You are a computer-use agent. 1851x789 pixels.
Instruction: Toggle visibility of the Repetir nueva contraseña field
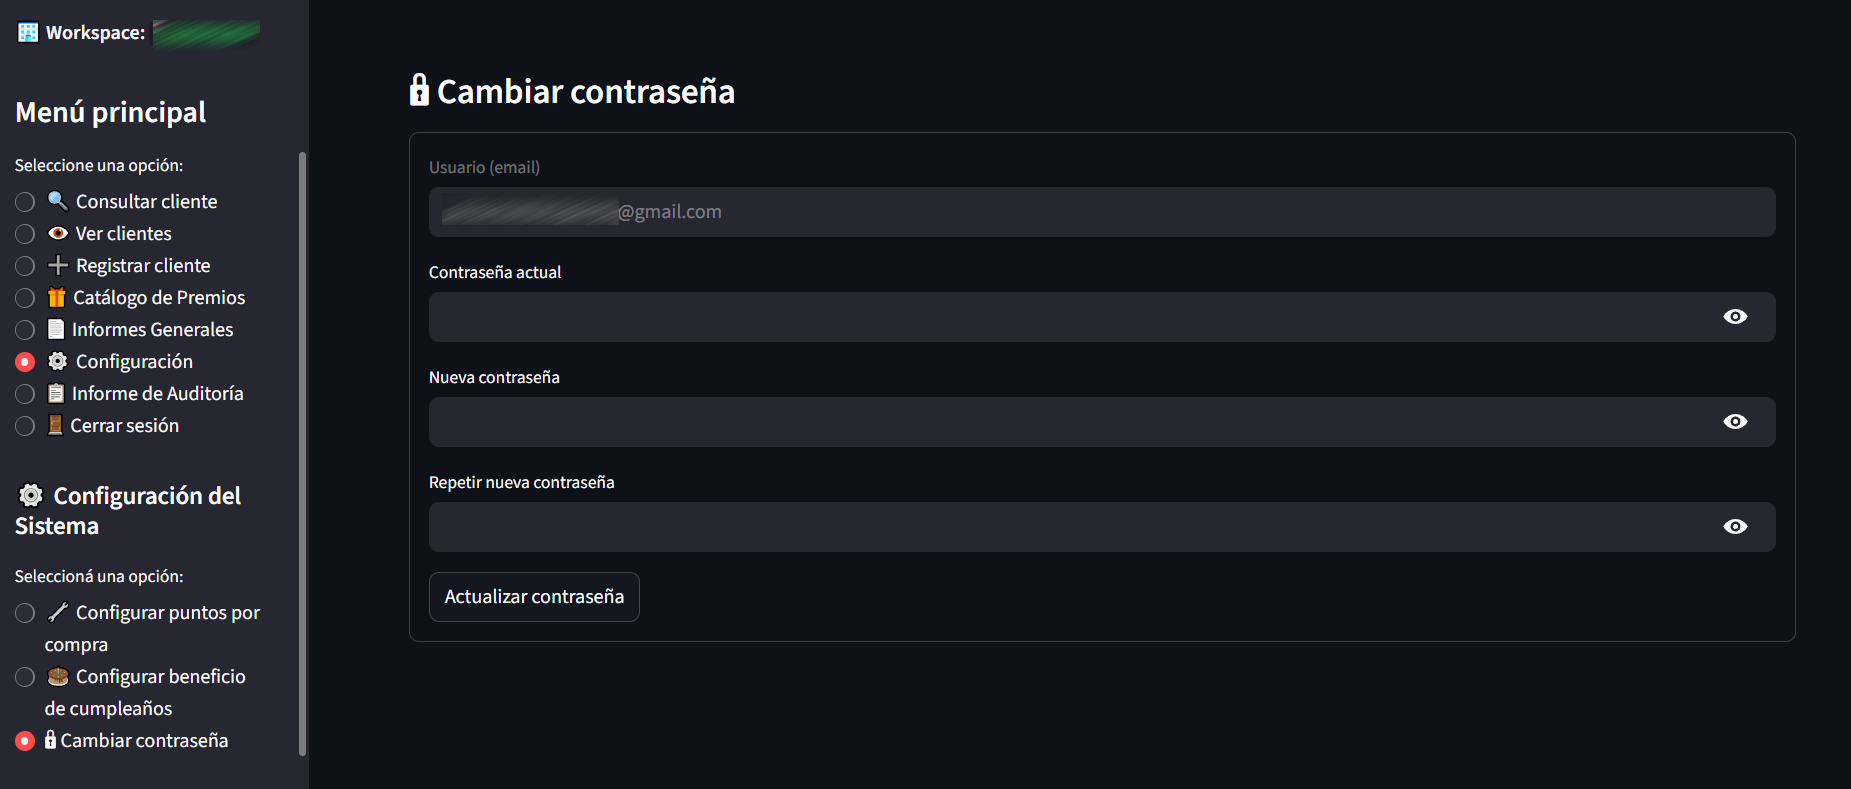point(1735,527)
